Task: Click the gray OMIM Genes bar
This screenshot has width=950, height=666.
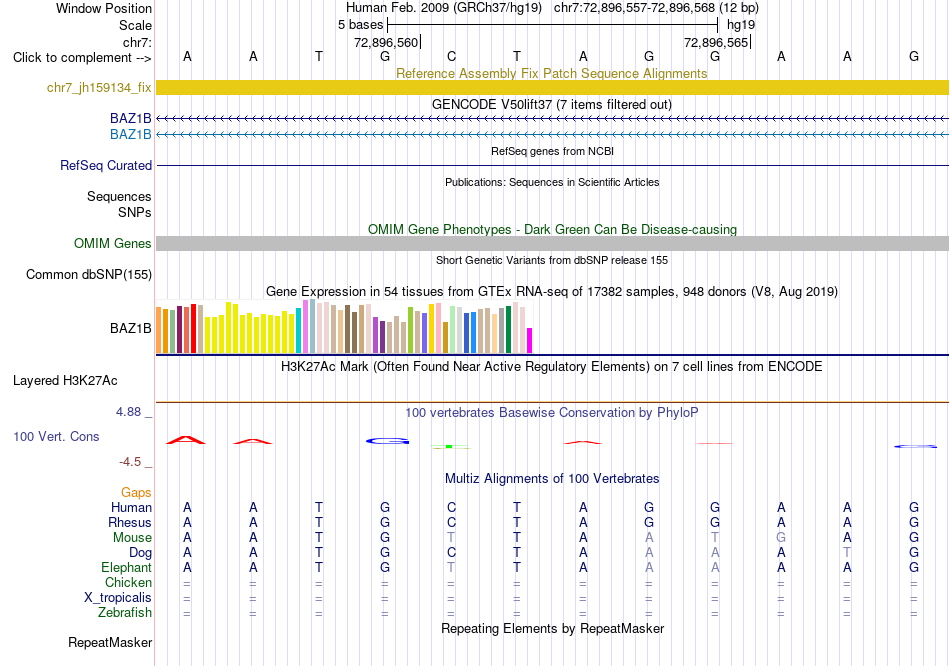Action: [x=552, y=243]
